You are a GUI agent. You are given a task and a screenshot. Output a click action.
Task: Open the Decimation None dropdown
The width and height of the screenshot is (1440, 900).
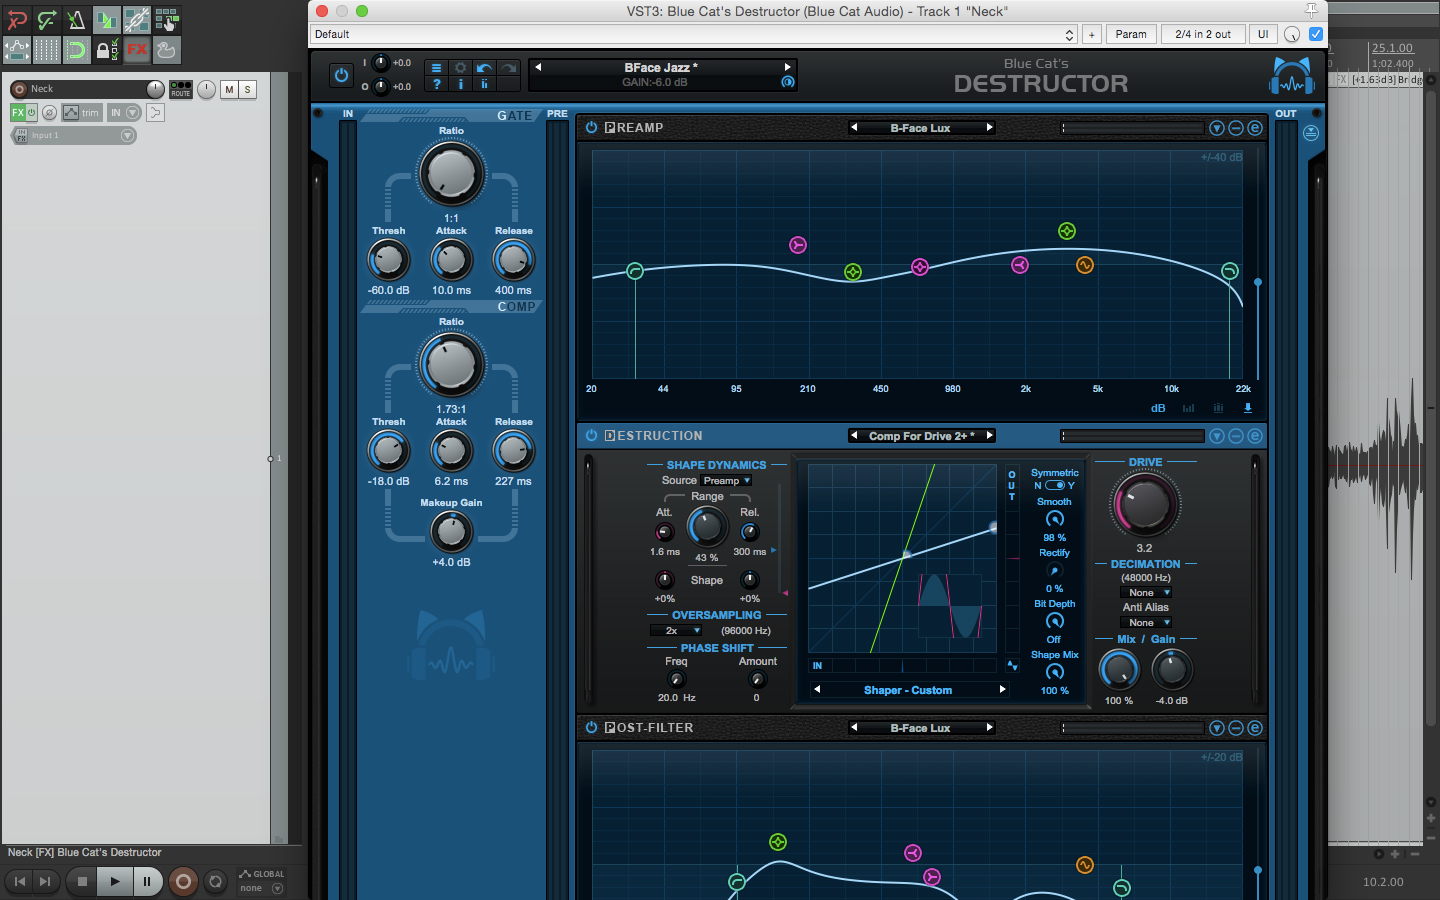pyautogui.click(x=1145, y=591)
